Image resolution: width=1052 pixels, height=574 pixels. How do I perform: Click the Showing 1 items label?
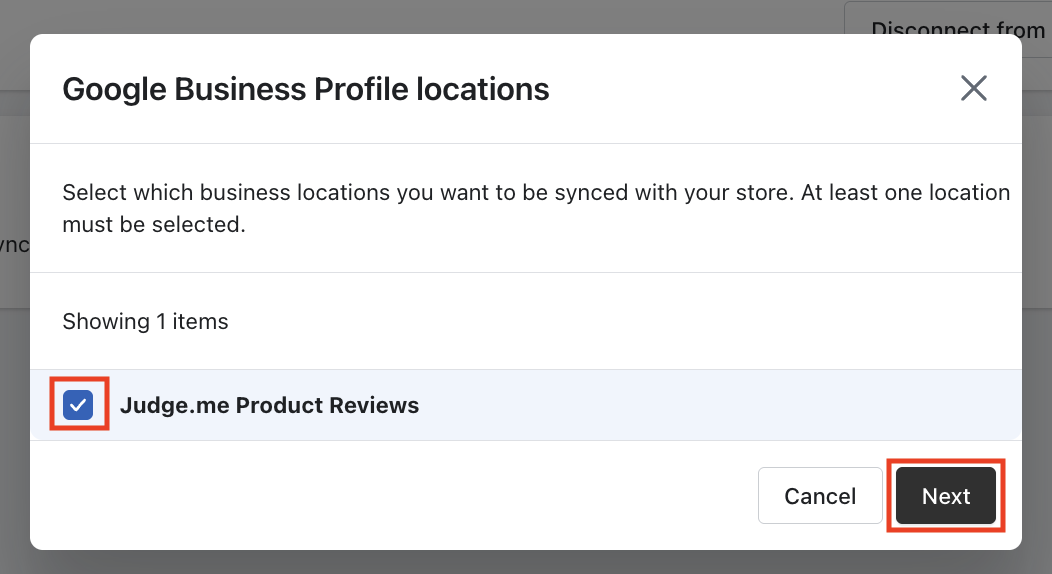pyautogui.click(x=145, y=321)
